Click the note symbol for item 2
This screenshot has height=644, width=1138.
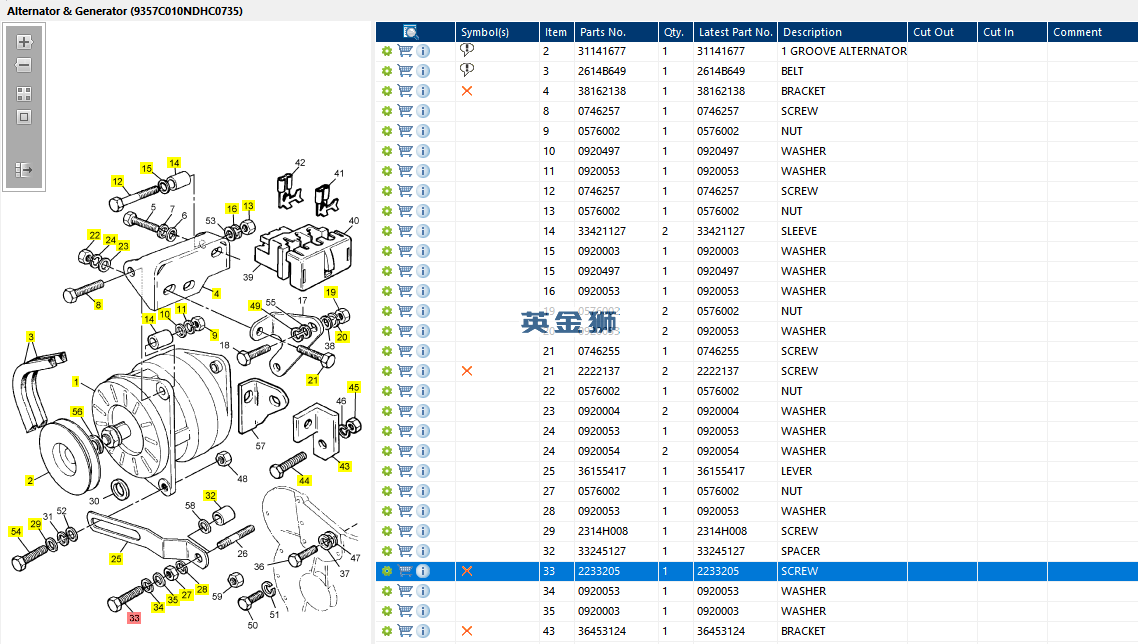(x=467, y=50)
